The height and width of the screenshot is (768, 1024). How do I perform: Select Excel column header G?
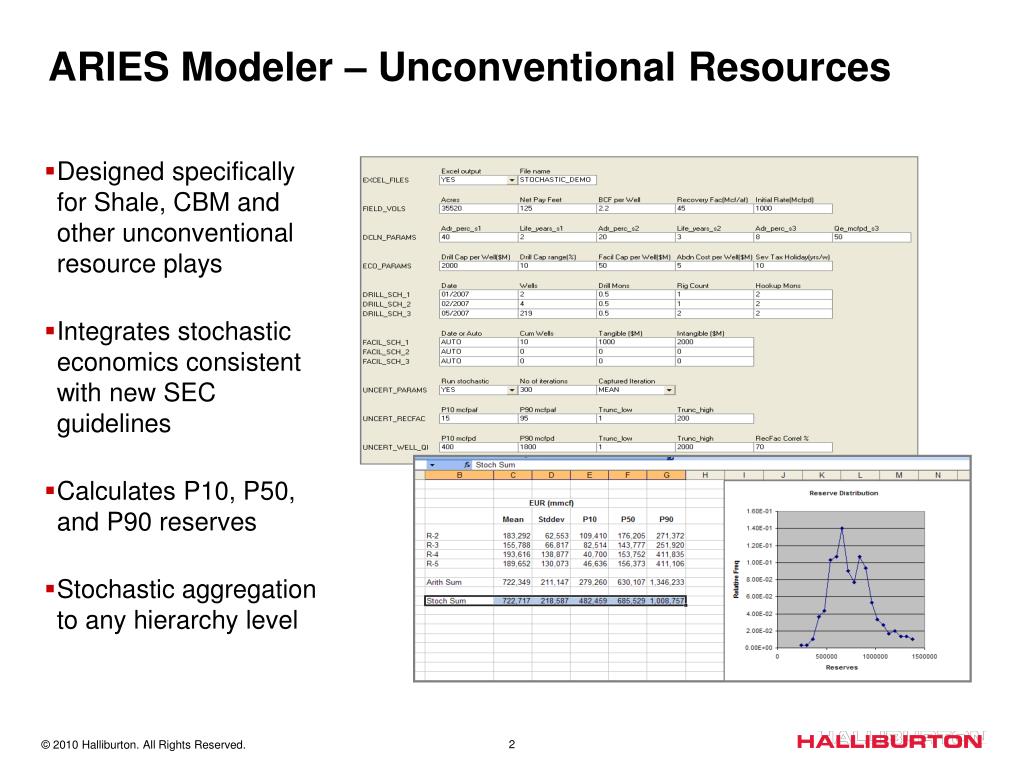click(x=666, y=475)
